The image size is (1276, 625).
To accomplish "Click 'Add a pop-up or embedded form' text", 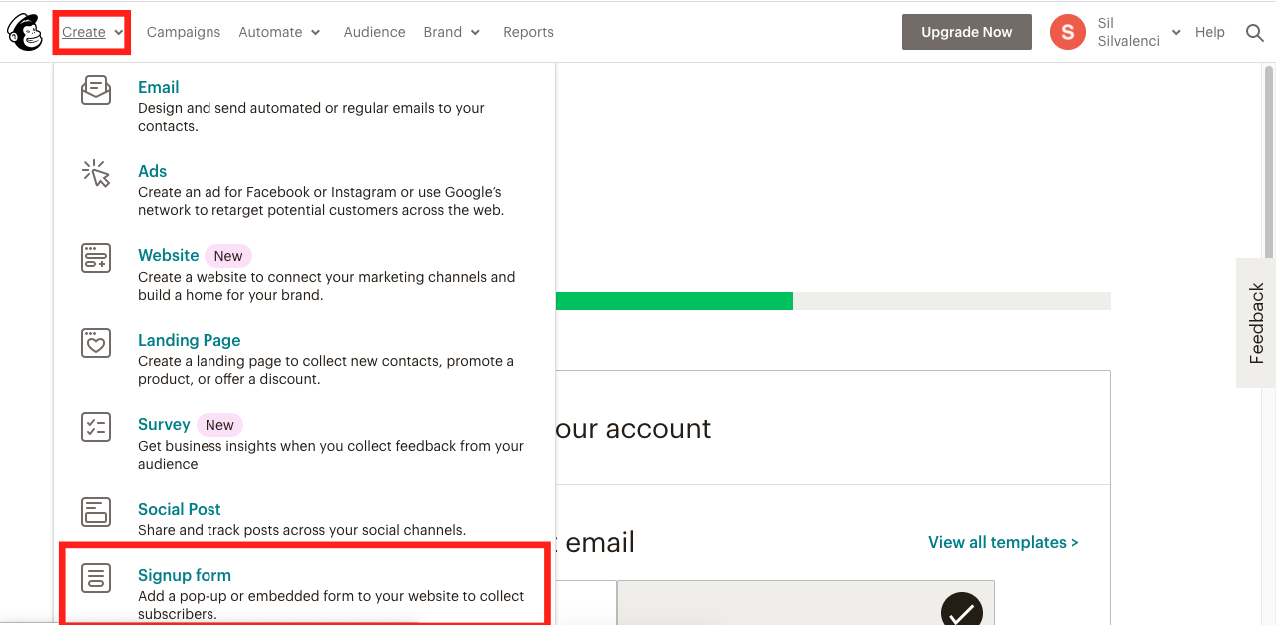I will coord(331,605).
